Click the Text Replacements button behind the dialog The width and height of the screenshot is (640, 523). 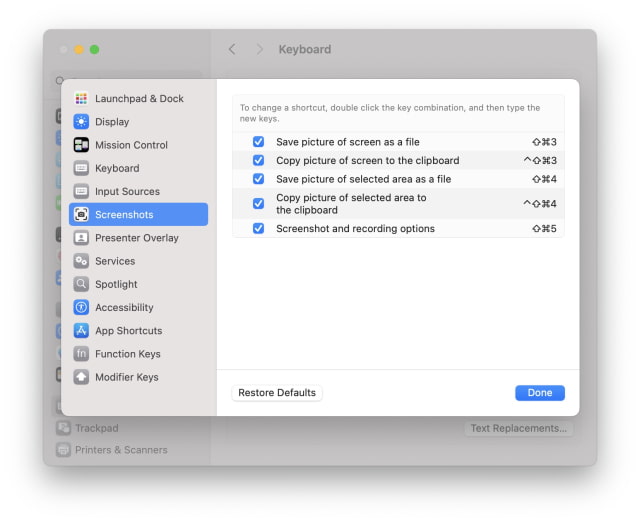point(519,428)
